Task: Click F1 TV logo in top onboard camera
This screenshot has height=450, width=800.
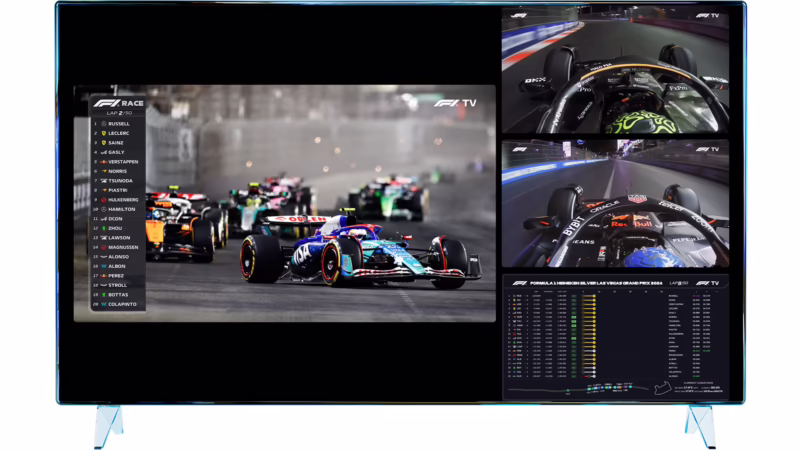Action: (708, 16)
